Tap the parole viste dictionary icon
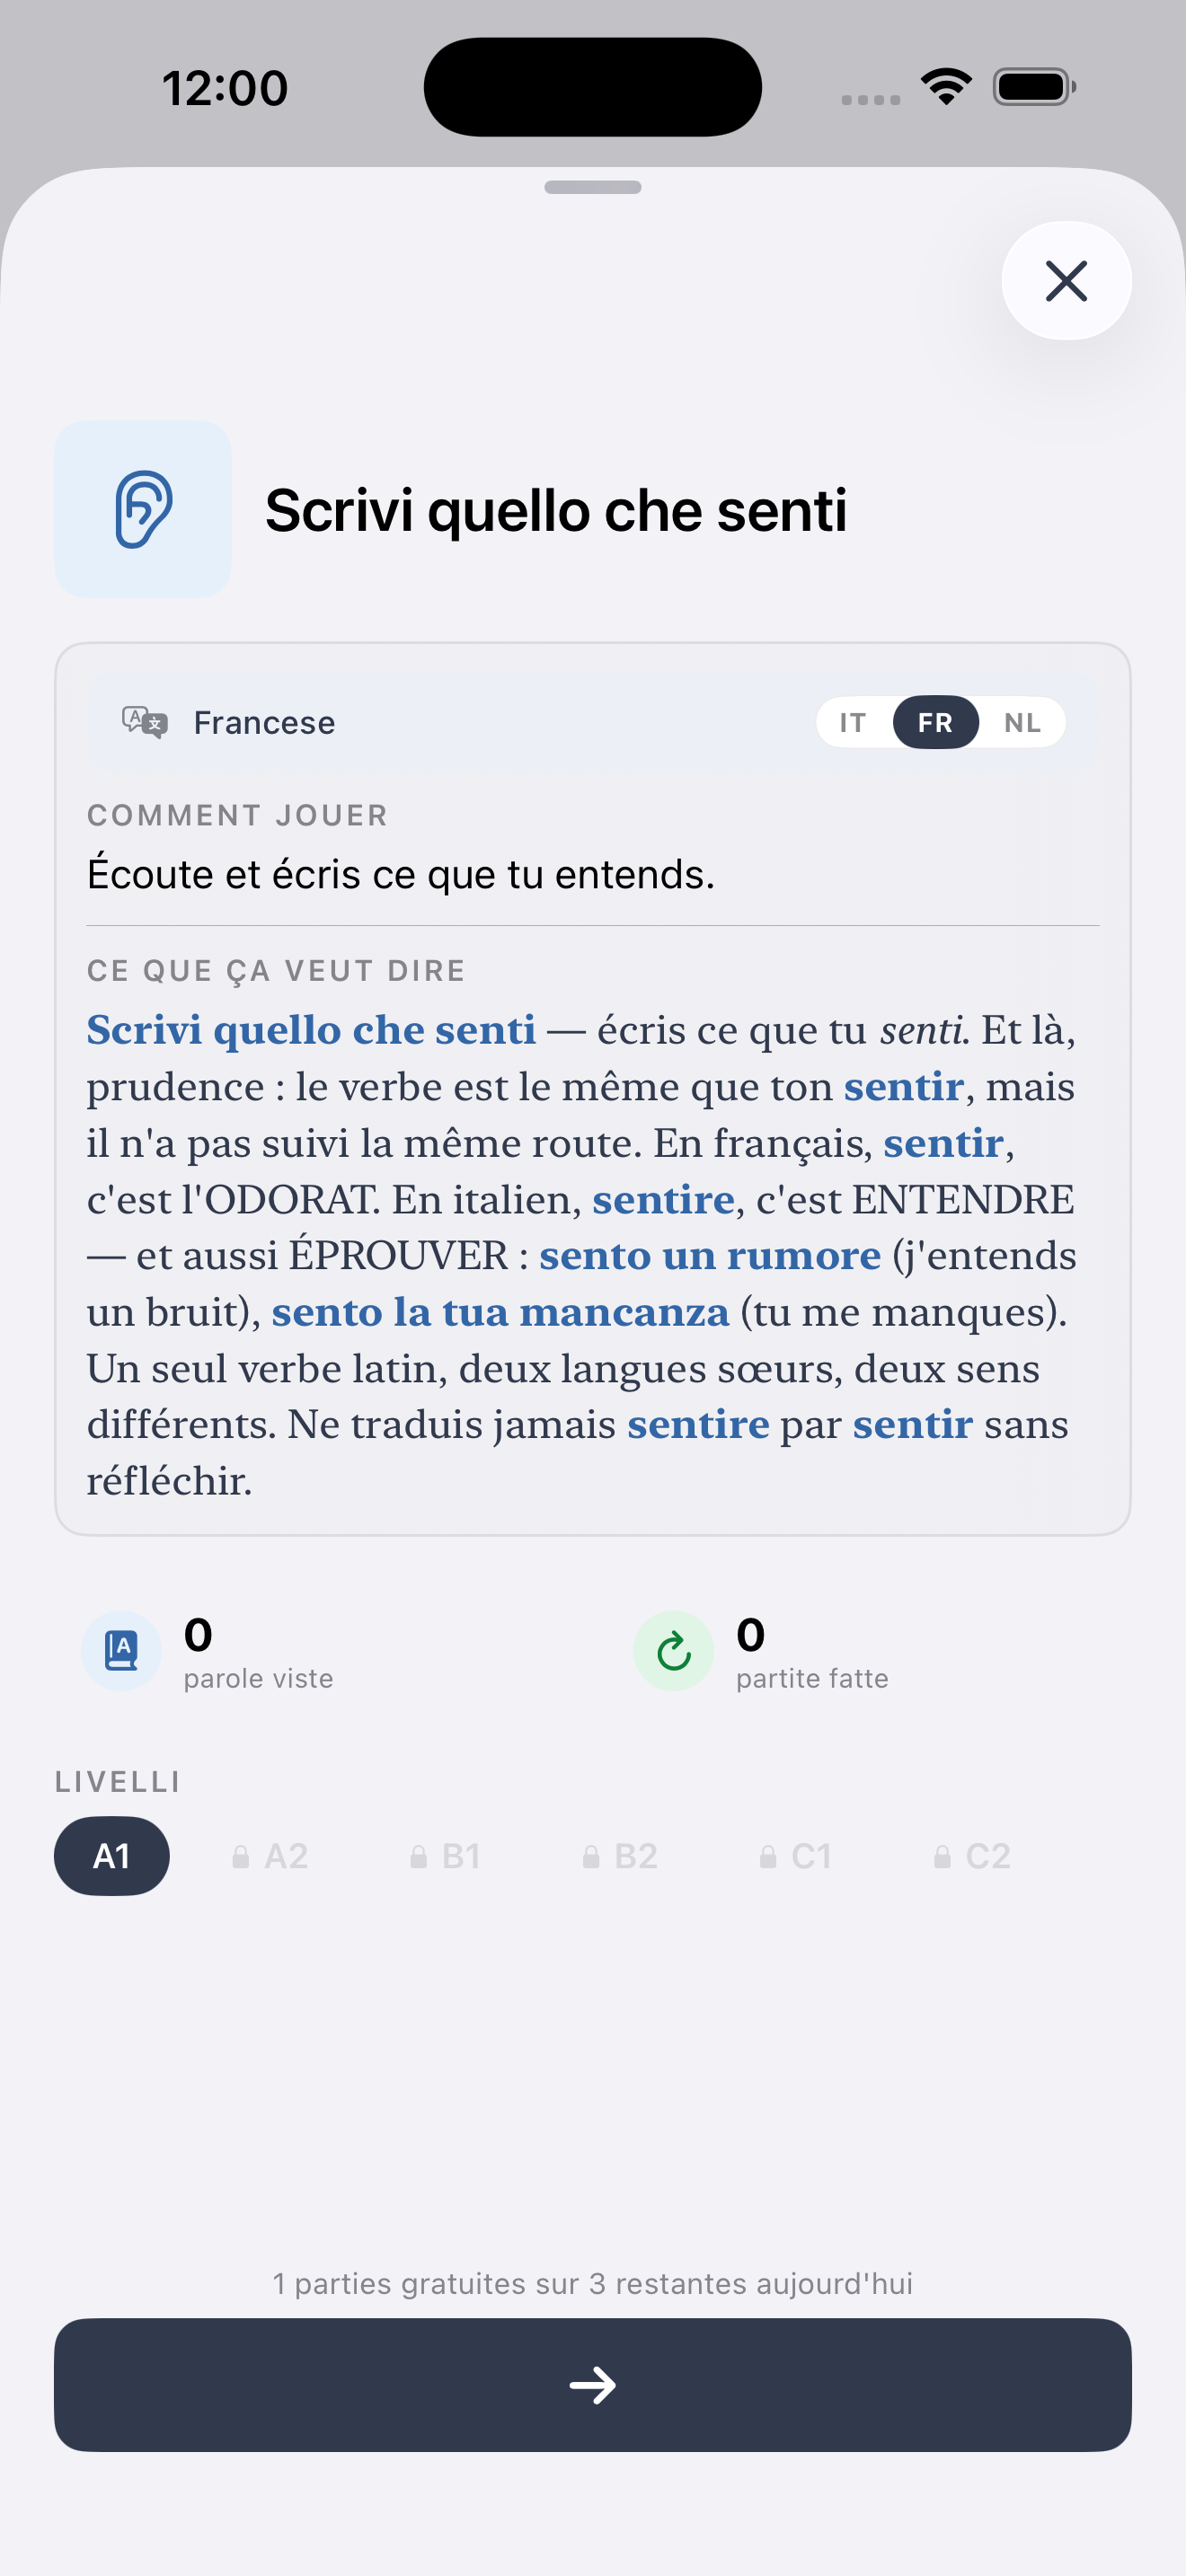Viewport: 1186px width, 2576px height. click(122, 1651)
